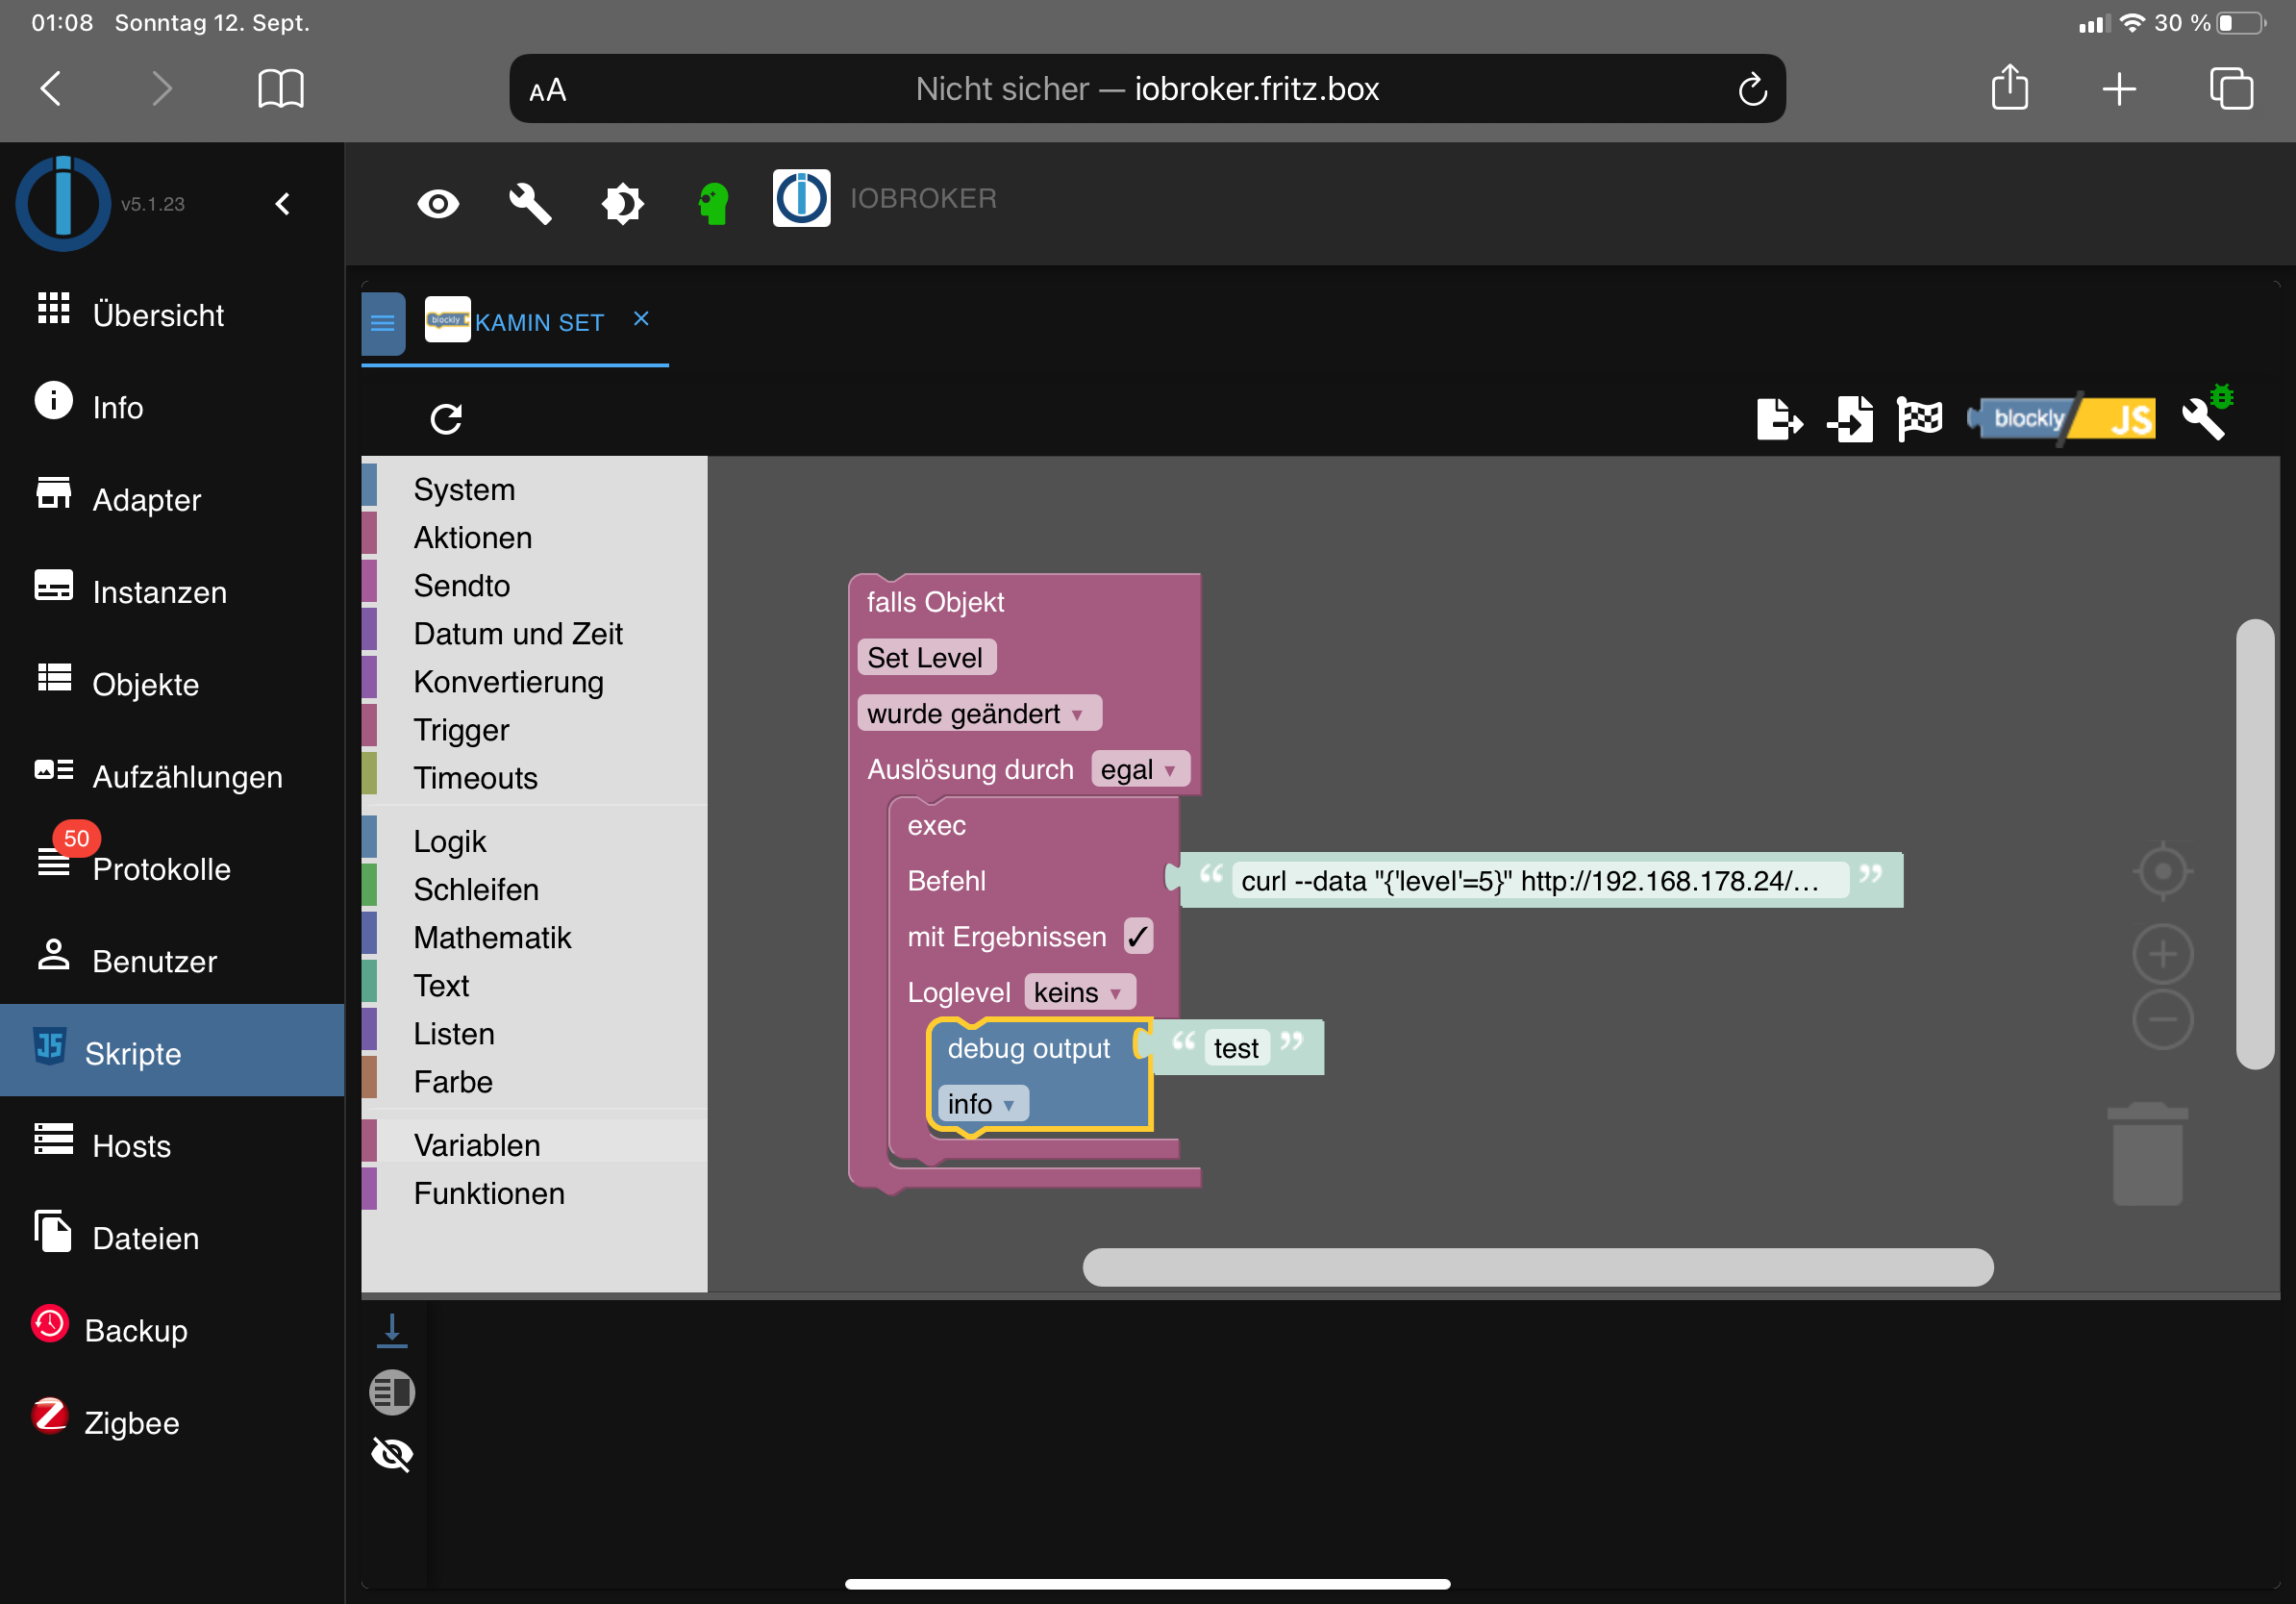
Task: Click the export blocks icon
Action: [1779, 419]
